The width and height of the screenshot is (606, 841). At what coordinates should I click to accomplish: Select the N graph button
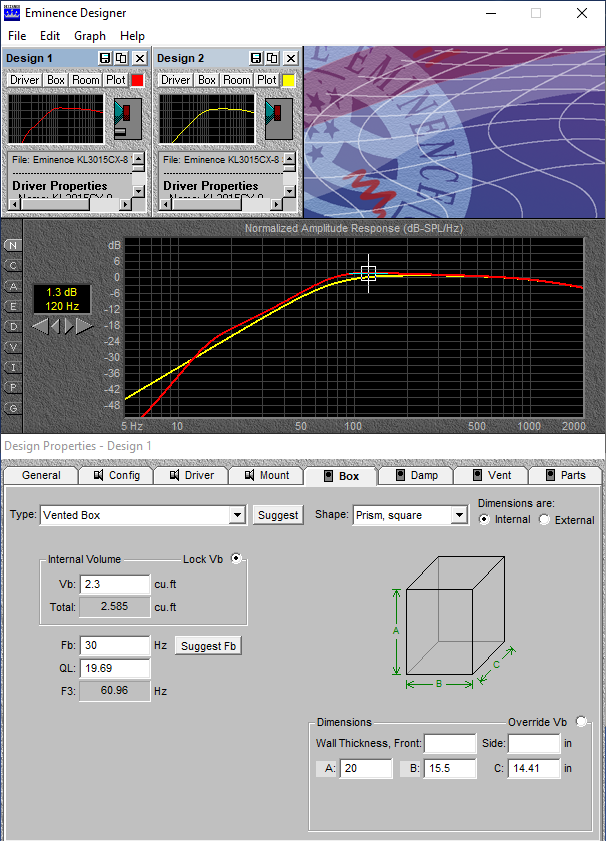(x=13, y=245)
